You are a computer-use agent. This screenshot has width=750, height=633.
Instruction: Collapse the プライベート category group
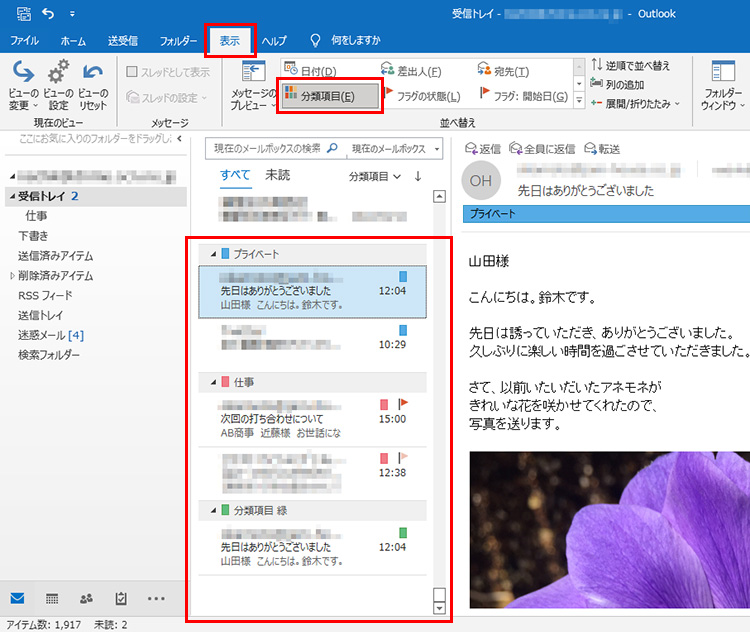coord(213,254)
